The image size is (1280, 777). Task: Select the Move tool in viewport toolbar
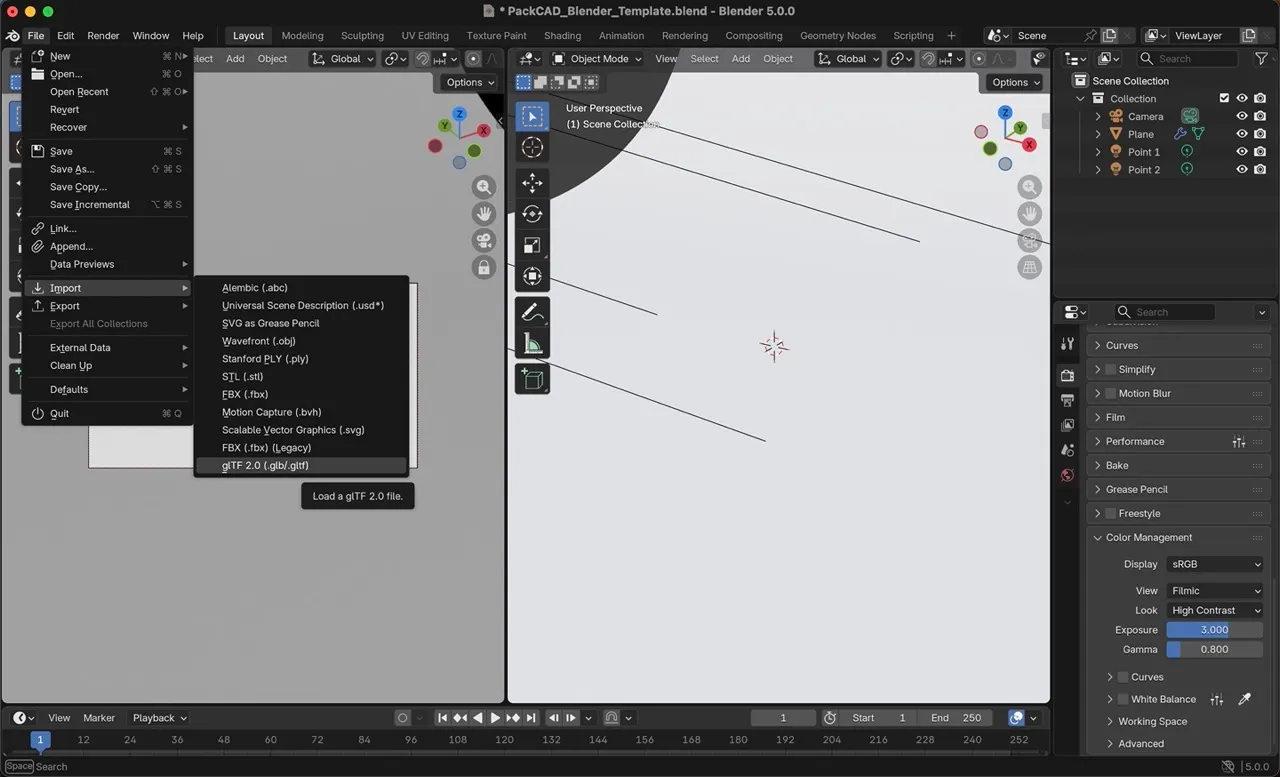click(532, 183)
